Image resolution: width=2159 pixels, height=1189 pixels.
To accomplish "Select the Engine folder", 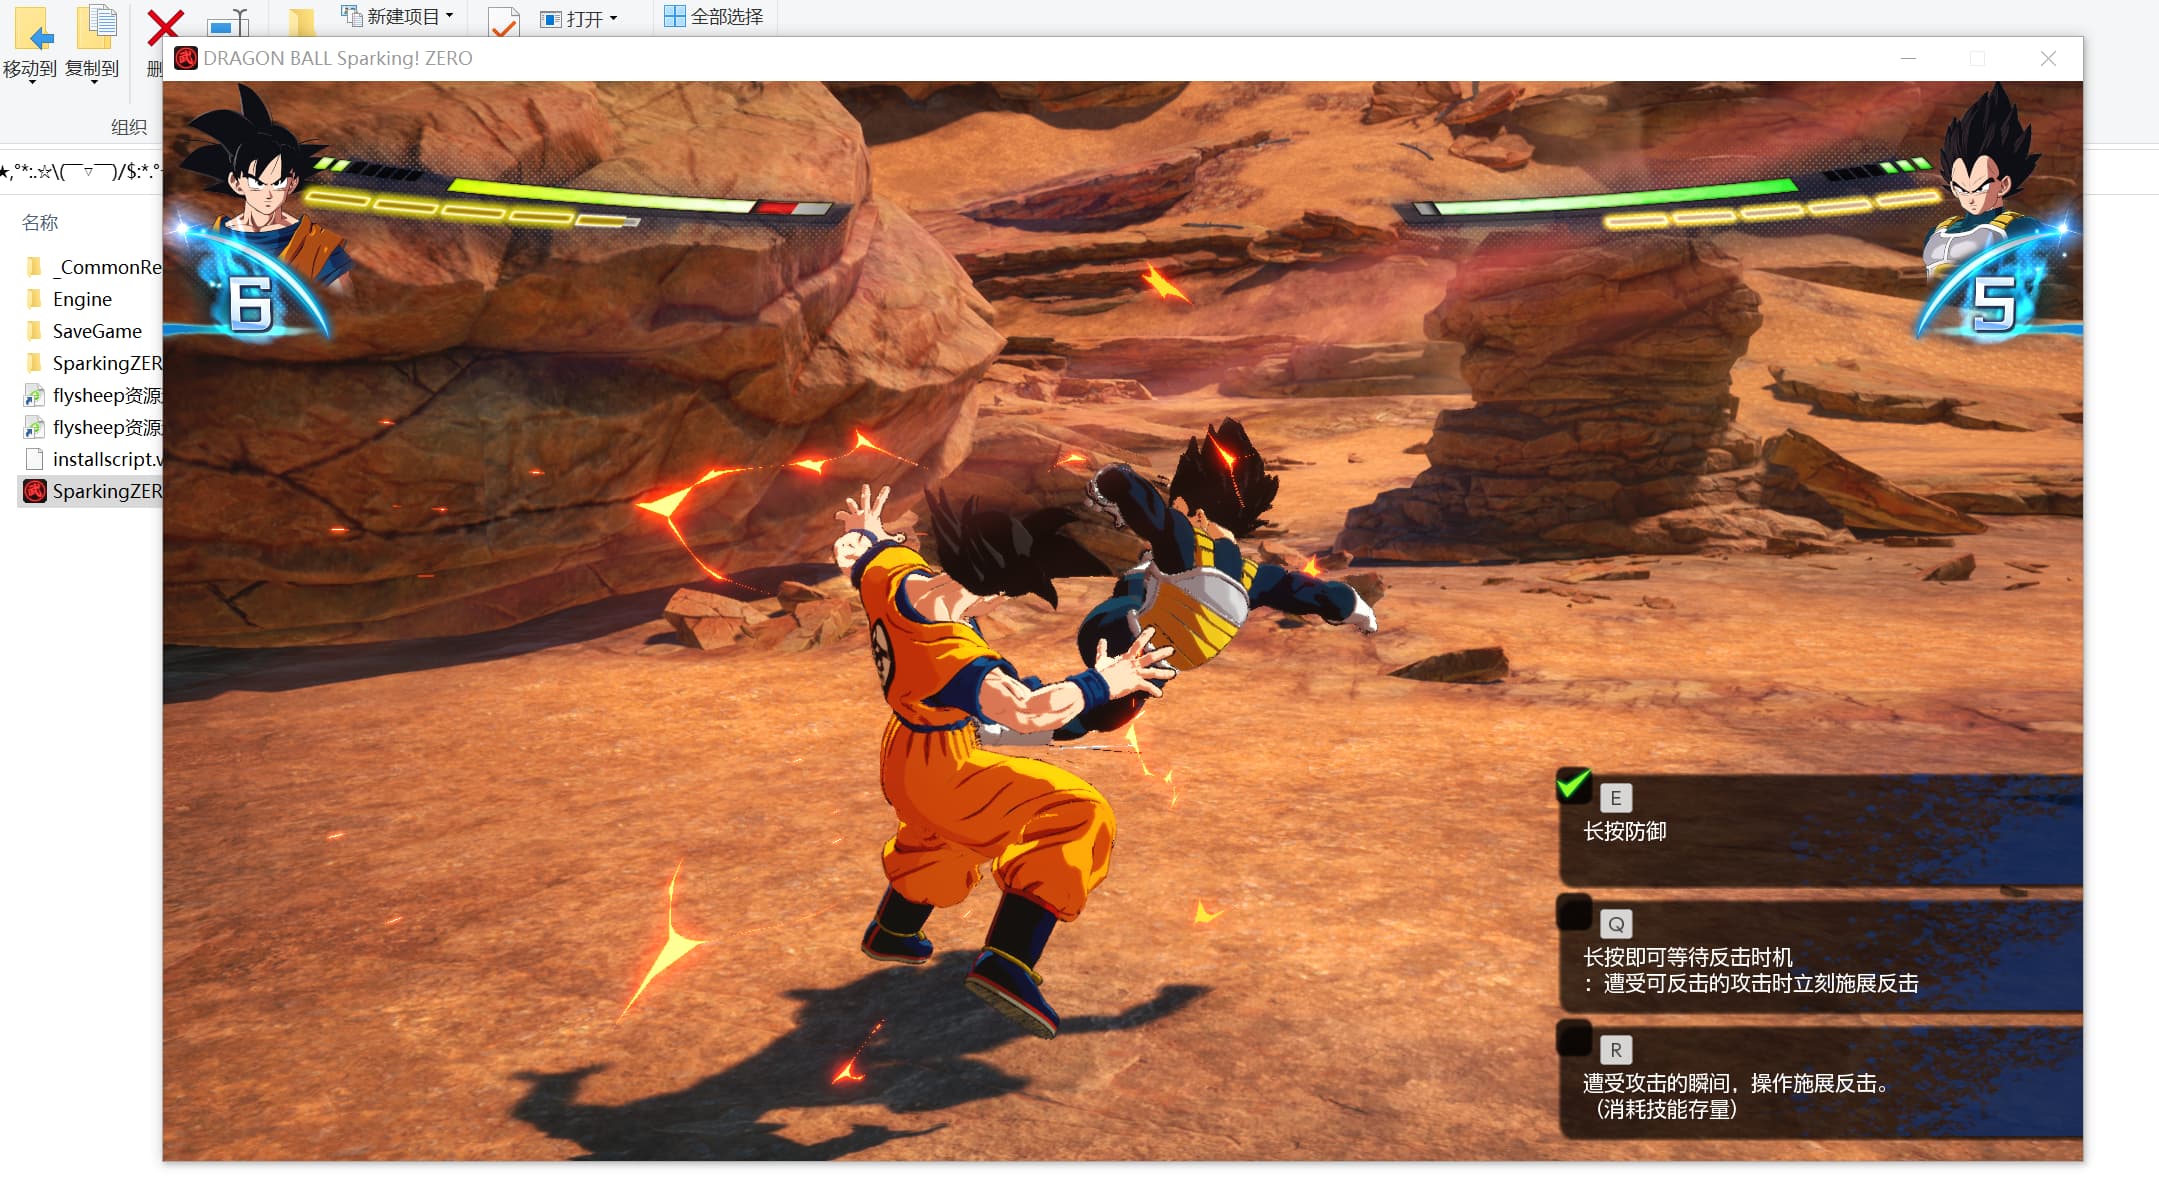I will (68, 299).
